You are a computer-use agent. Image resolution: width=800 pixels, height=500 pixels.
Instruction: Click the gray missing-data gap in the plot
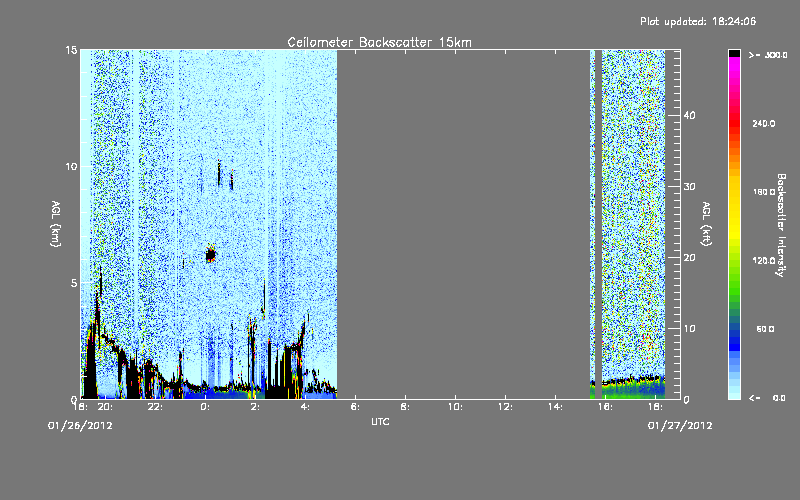coord(463,224)
